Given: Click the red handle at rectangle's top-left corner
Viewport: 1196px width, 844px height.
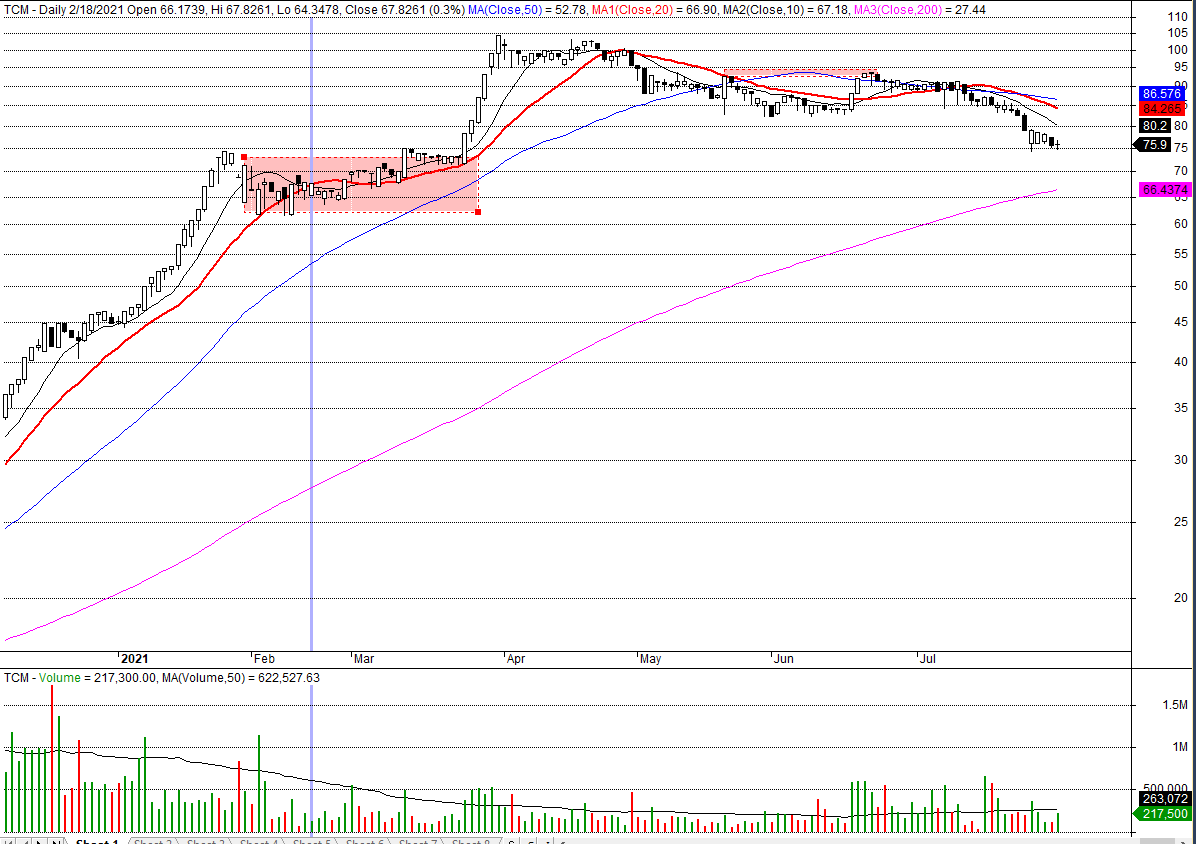Looking at the screenshot, I should pyautogui.click(x=244, y=157).
